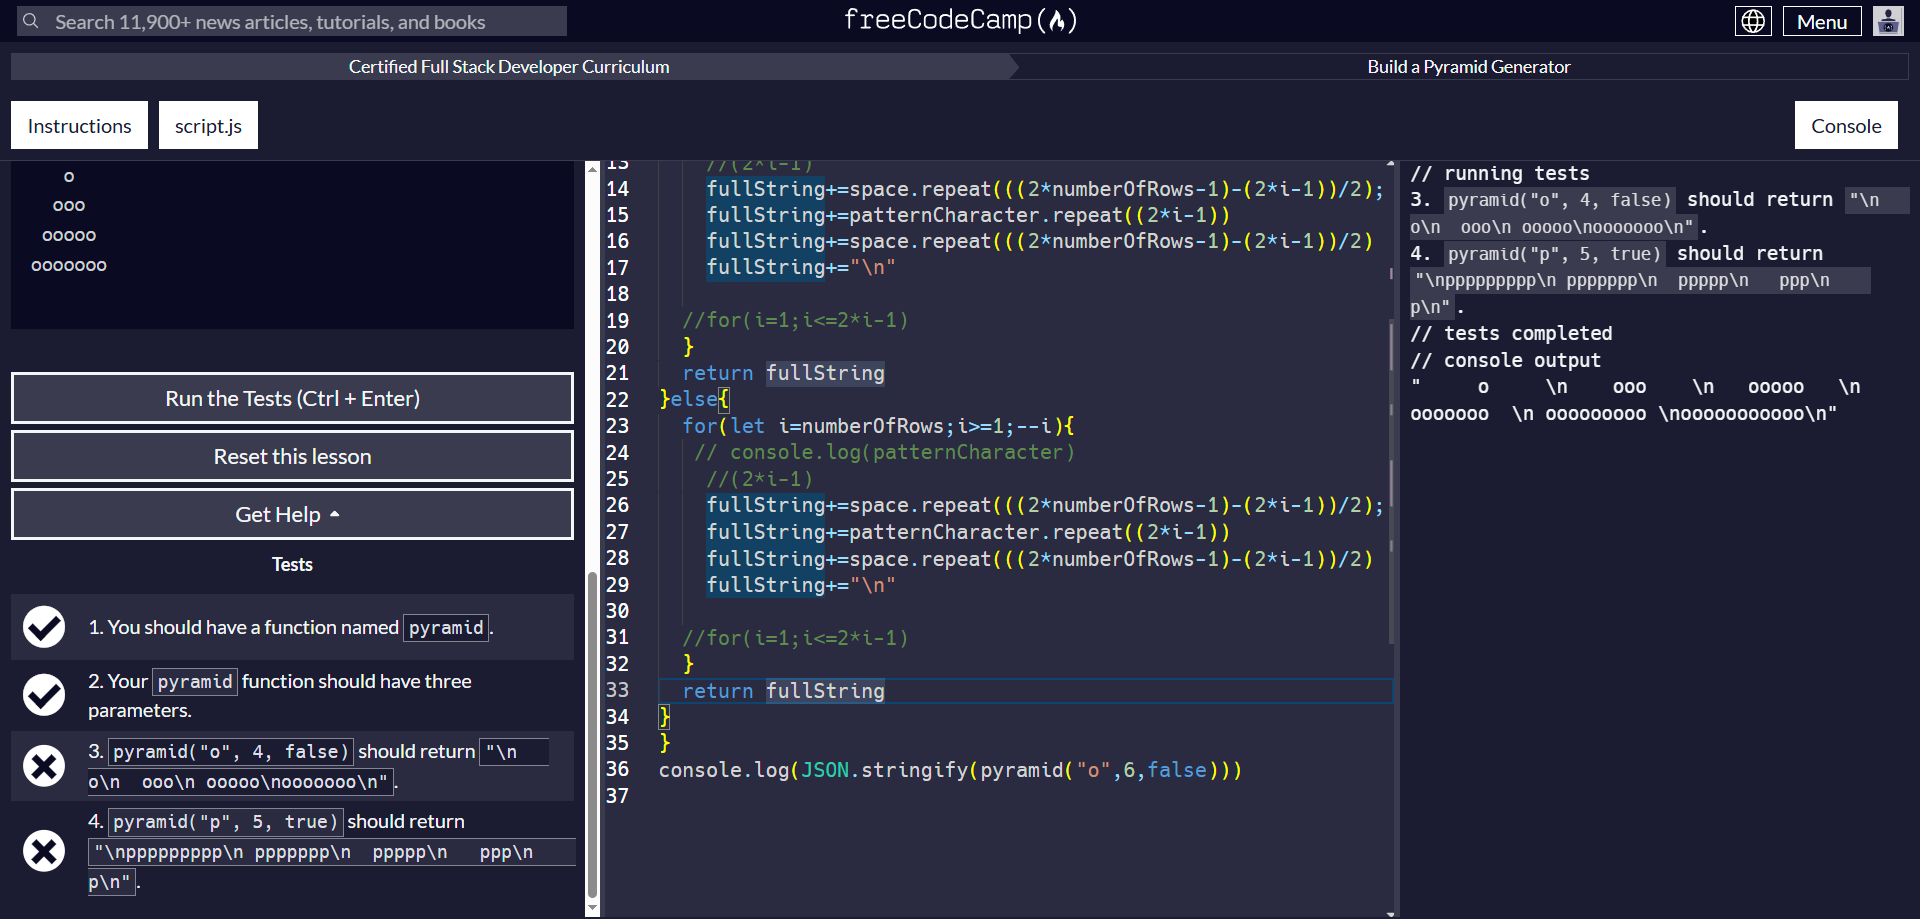Click the for loop on line 23
The height and width of the screenshot is (919, 1920).
(x=878, y=426)
